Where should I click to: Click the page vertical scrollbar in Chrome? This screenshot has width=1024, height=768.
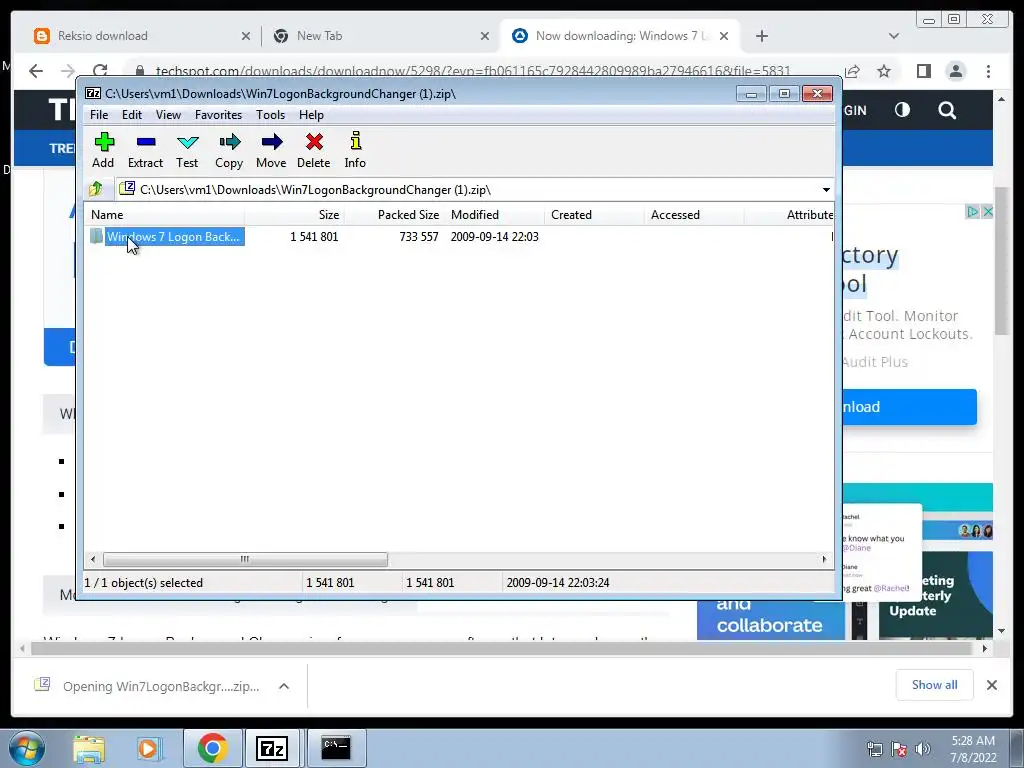click(x=1001, y=261)
